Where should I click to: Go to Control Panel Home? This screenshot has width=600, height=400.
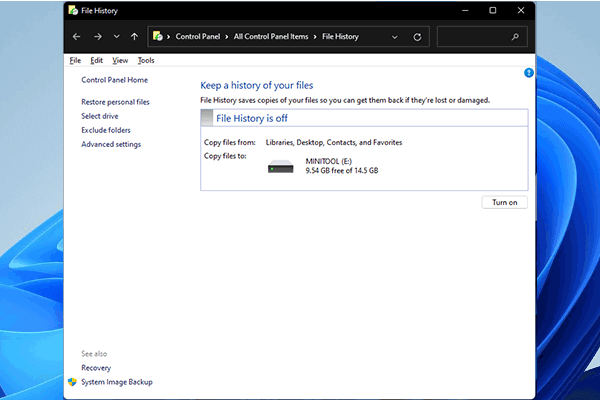click(114, 80)
